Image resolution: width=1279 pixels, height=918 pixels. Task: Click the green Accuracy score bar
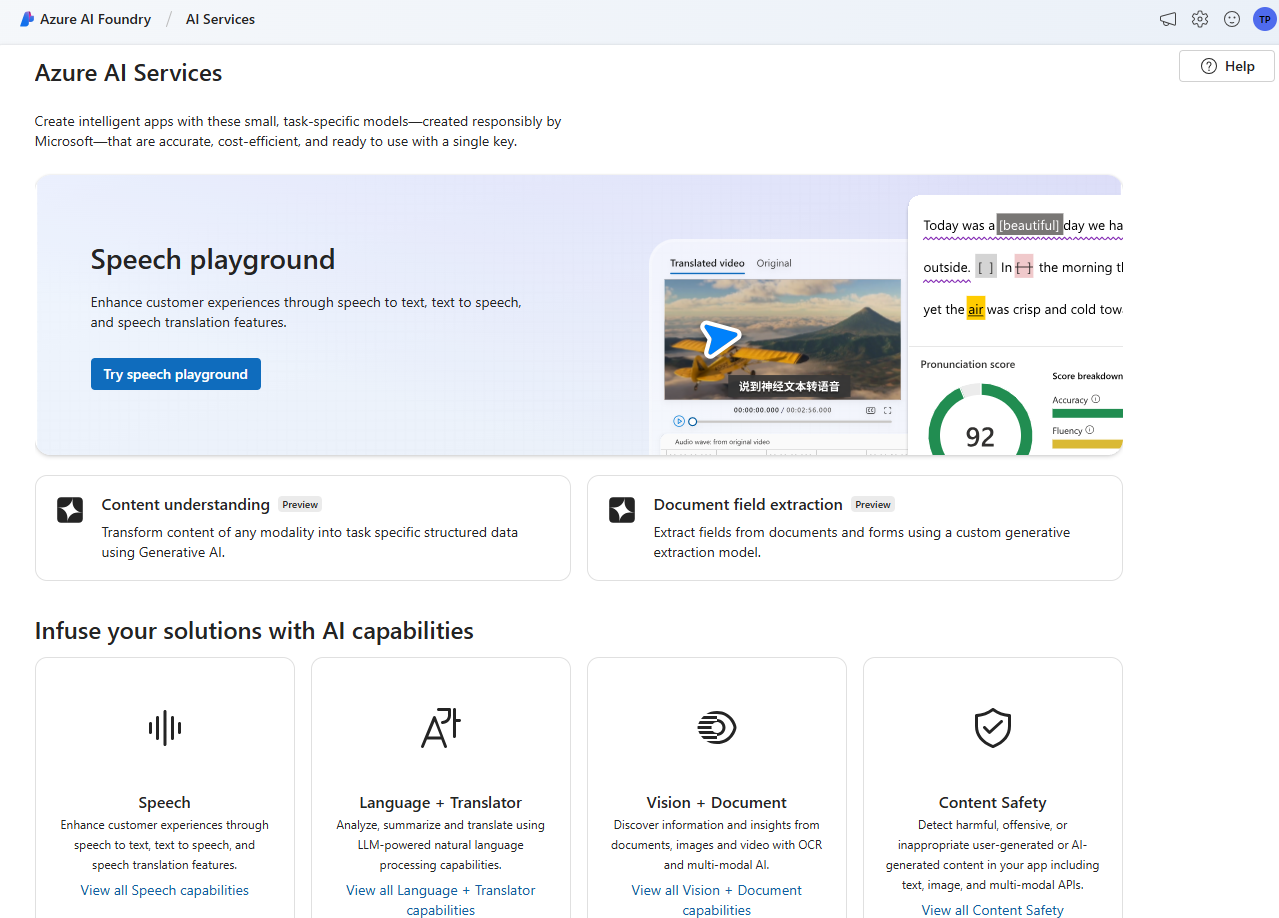[x=1088, y=413]
